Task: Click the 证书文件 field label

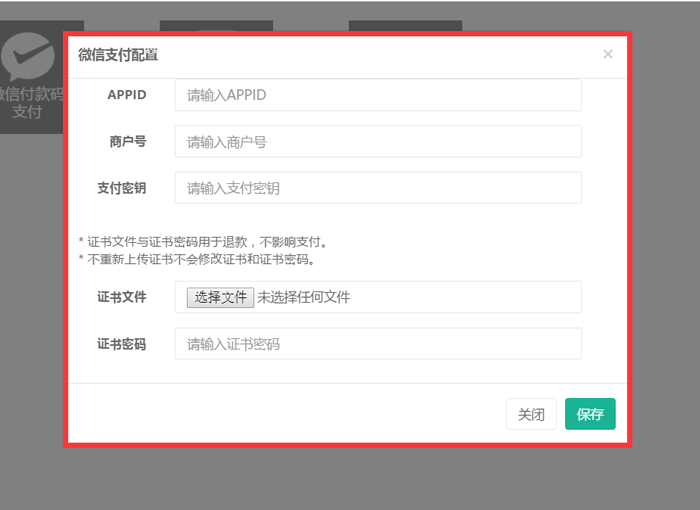Action: point(121,297)
